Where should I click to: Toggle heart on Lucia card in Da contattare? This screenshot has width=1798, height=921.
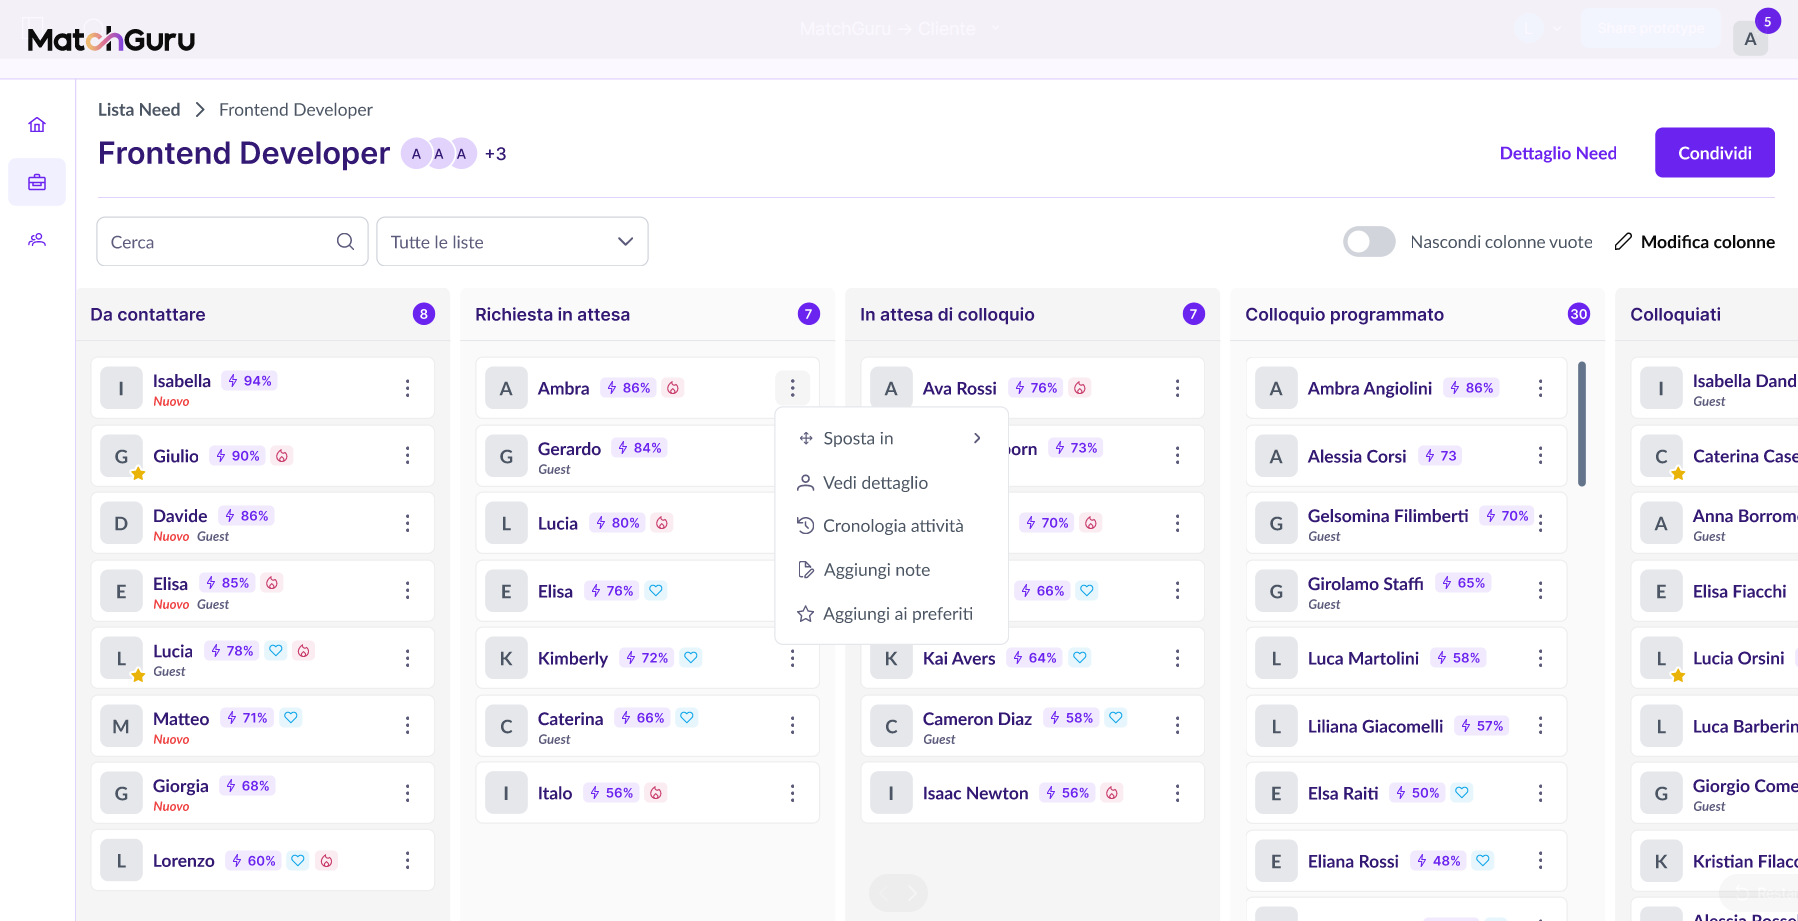click(x=276, y=651)
